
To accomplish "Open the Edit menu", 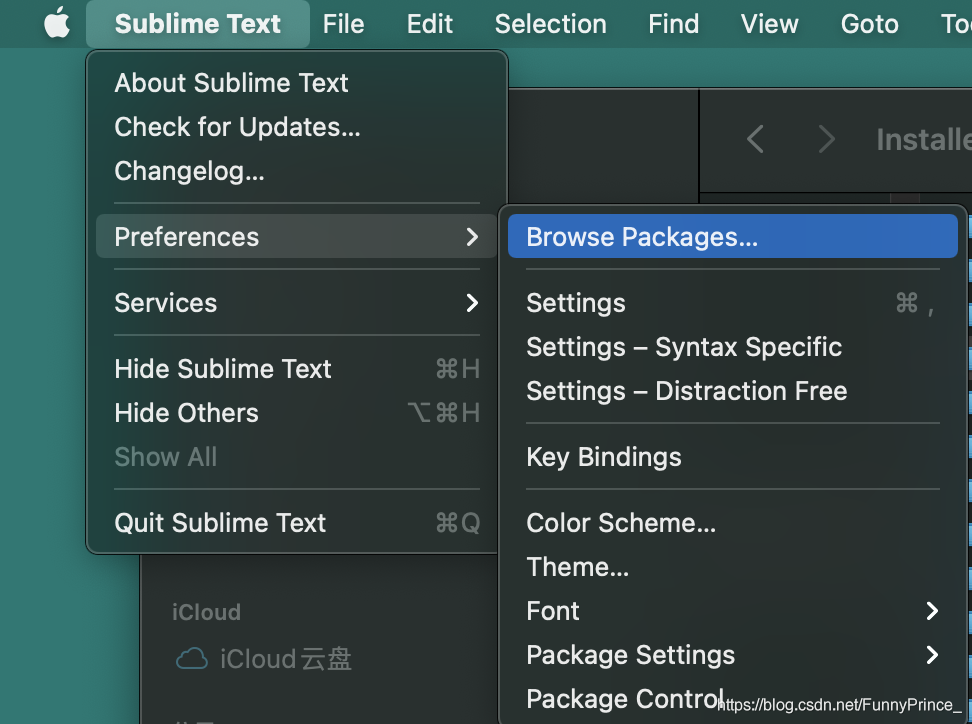I will tap(430, 24).
